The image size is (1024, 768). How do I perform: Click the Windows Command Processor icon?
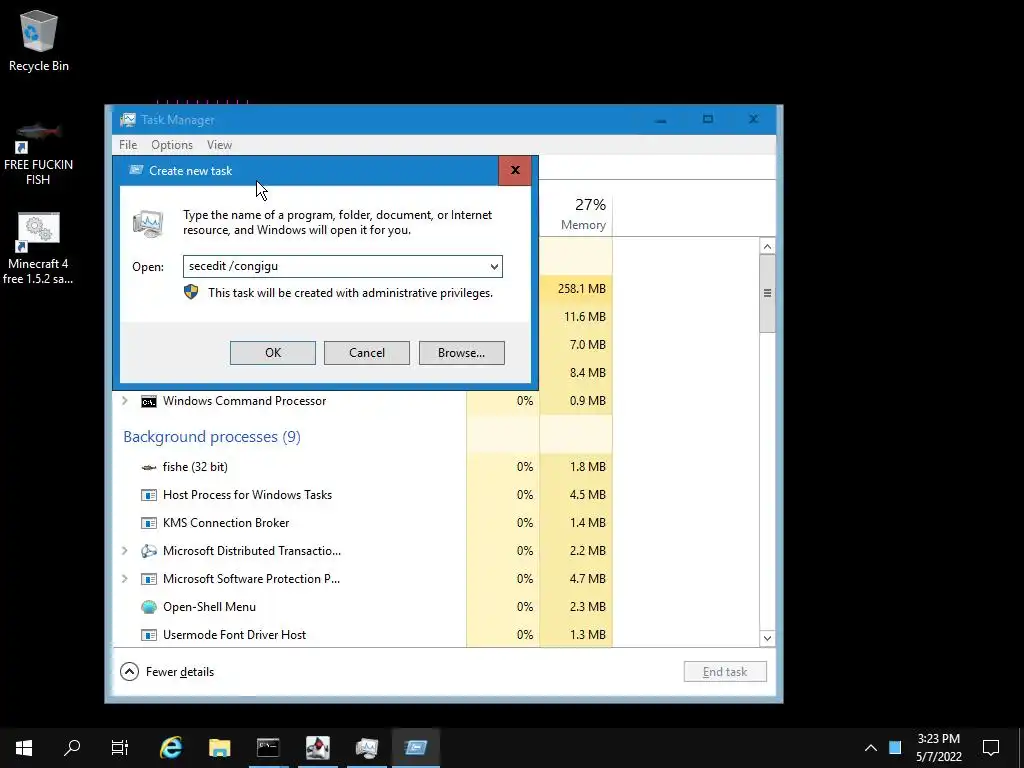[149, 401]
